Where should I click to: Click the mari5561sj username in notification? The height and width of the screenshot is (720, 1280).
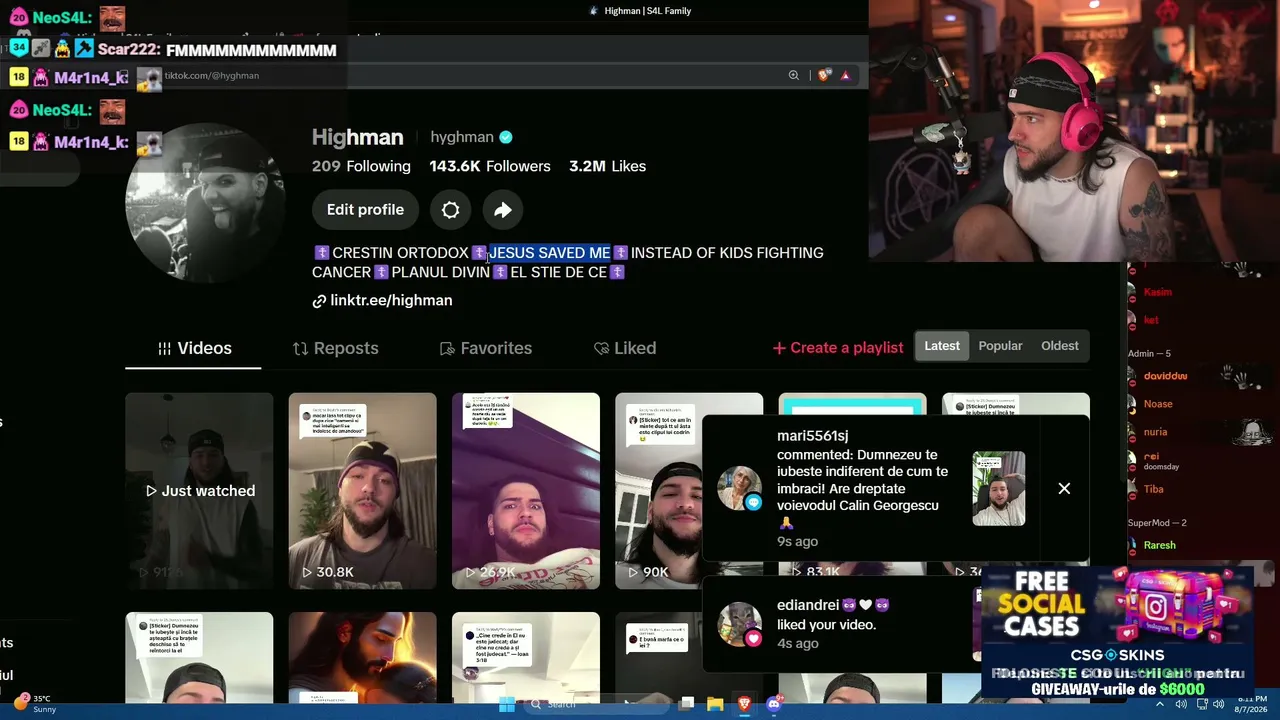[x=812, y=436]
